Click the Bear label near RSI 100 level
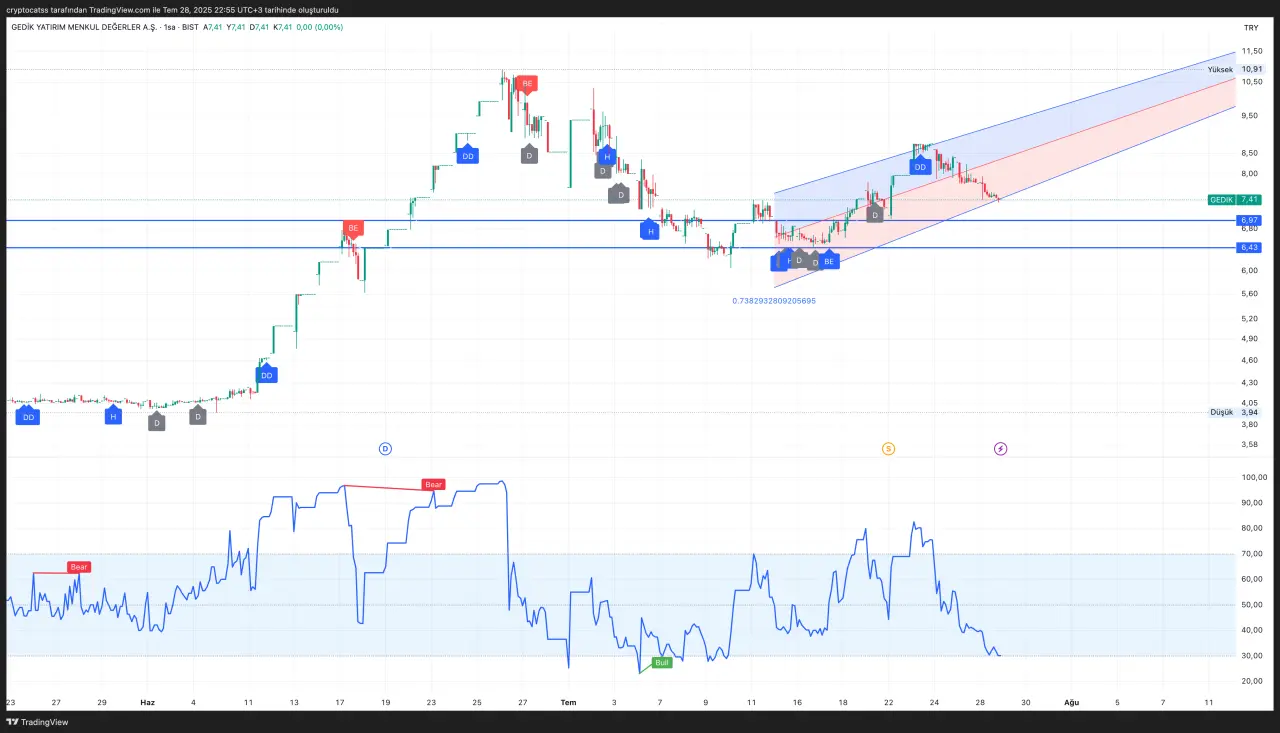Image resolution: width=1280 pixels, height=733 pixels. [433, 485]
